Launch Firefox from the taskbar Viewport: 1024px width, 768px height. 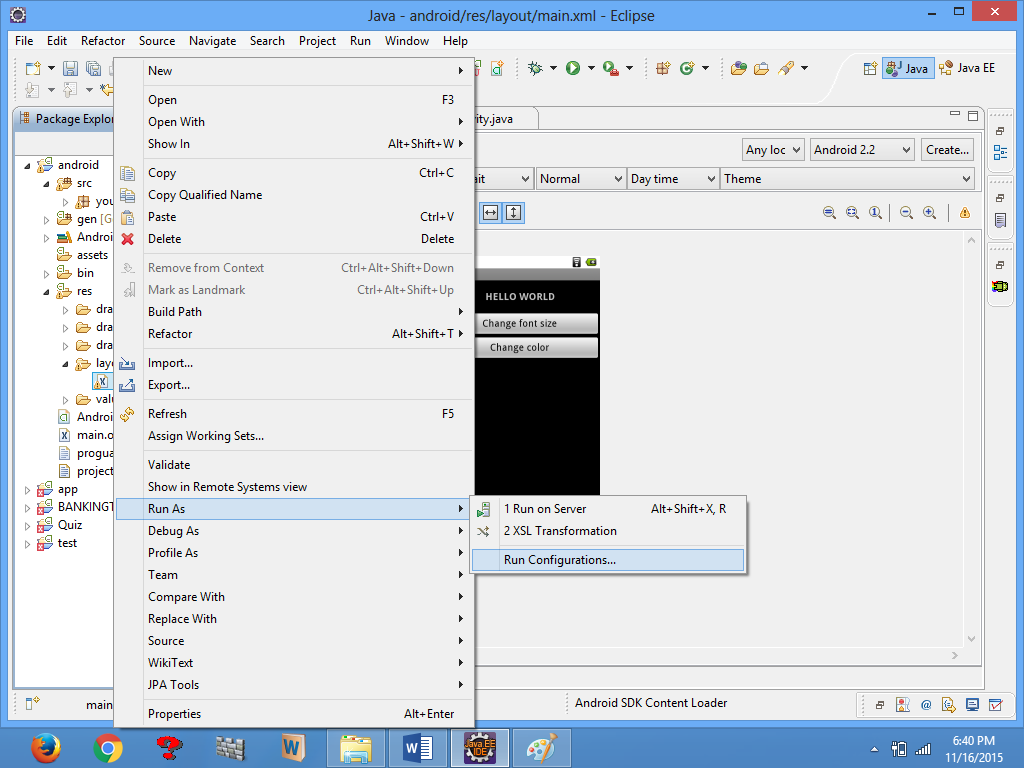click(45, 747)
